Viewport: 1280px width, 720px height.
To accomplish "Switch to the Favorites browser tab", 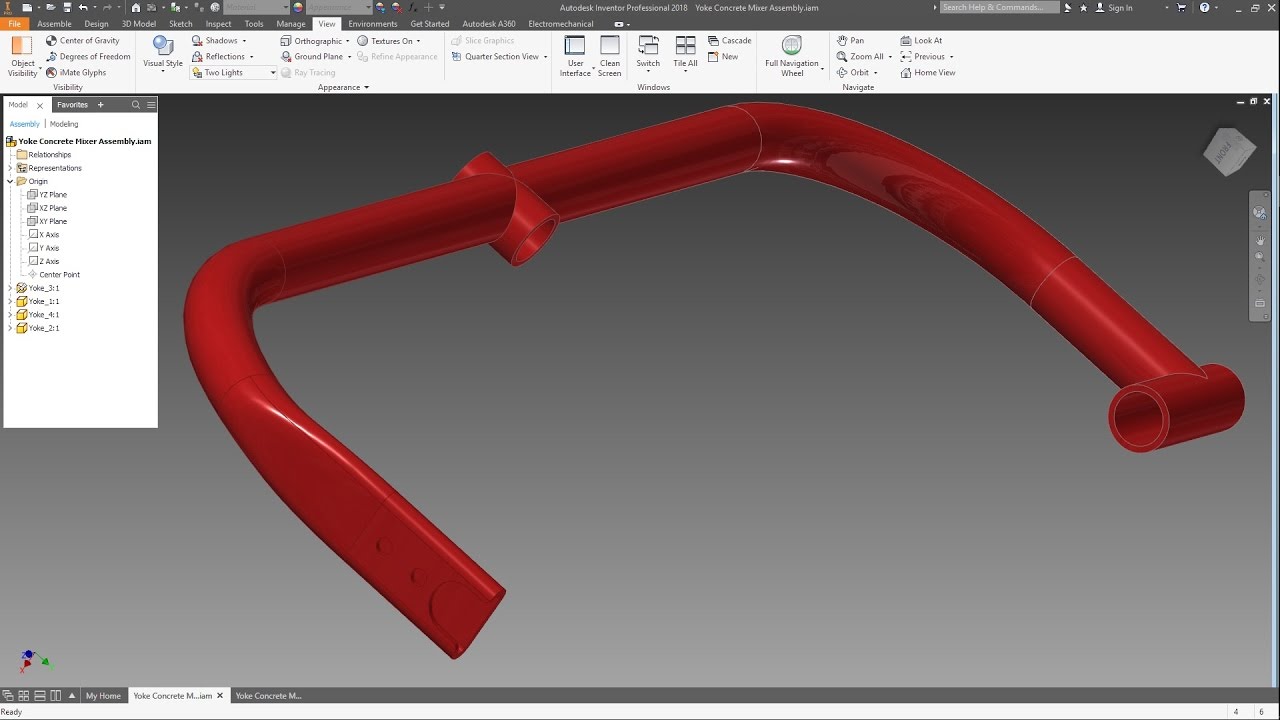I will (x=72, y=105).
